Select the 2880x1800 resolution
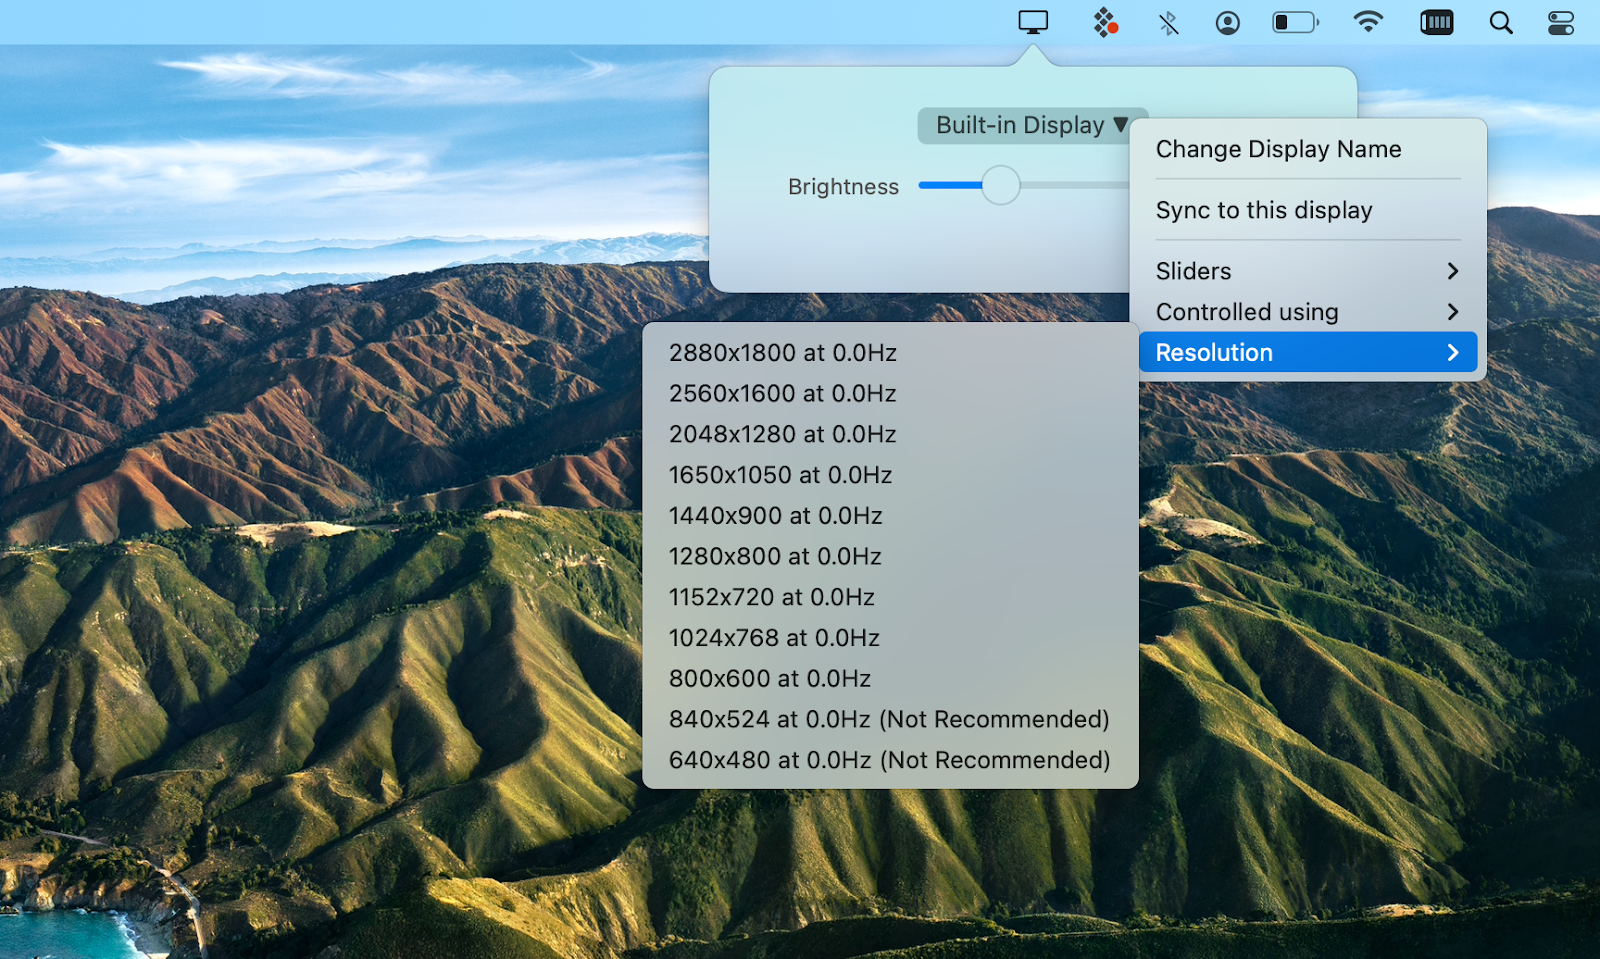The width and height of the screenshot is (1600, 959). click(782, 352)
